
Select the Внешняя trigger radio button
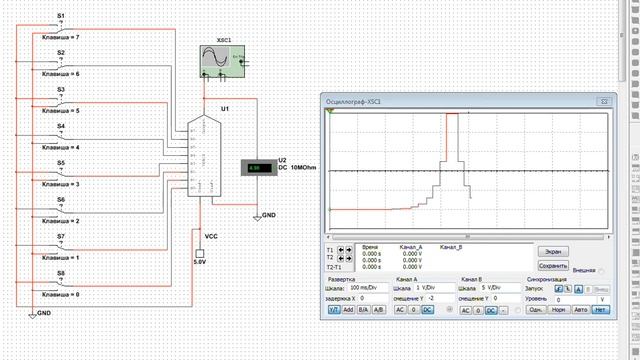[601, 271]
